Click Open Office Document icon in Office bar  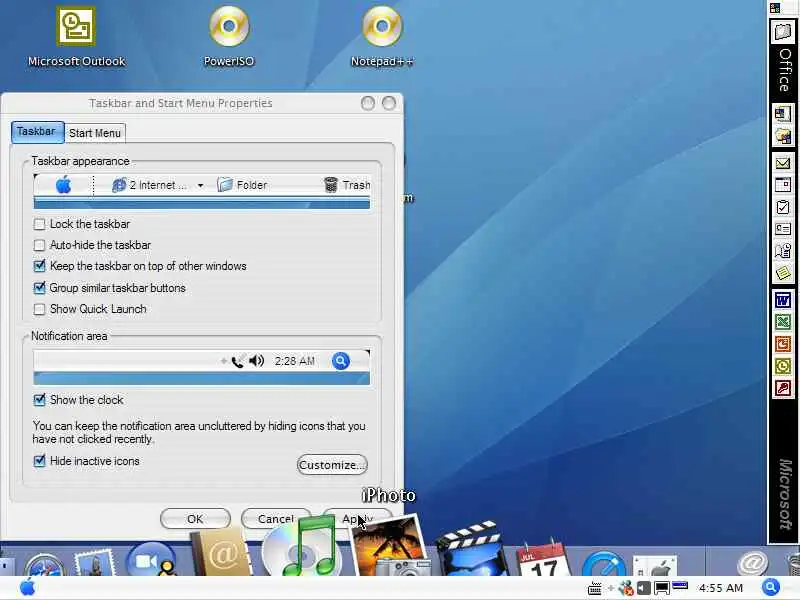(x=783, y=136)
